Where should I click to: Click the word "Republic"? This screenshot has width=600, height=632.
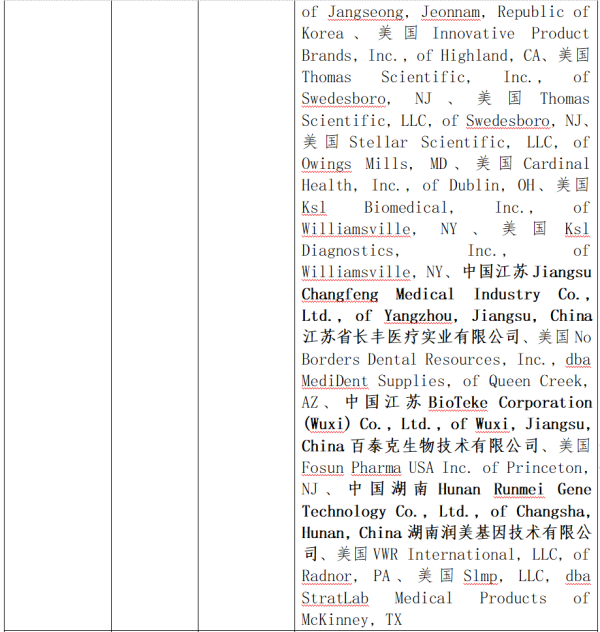pyautogui.click(x=531, y=12)
